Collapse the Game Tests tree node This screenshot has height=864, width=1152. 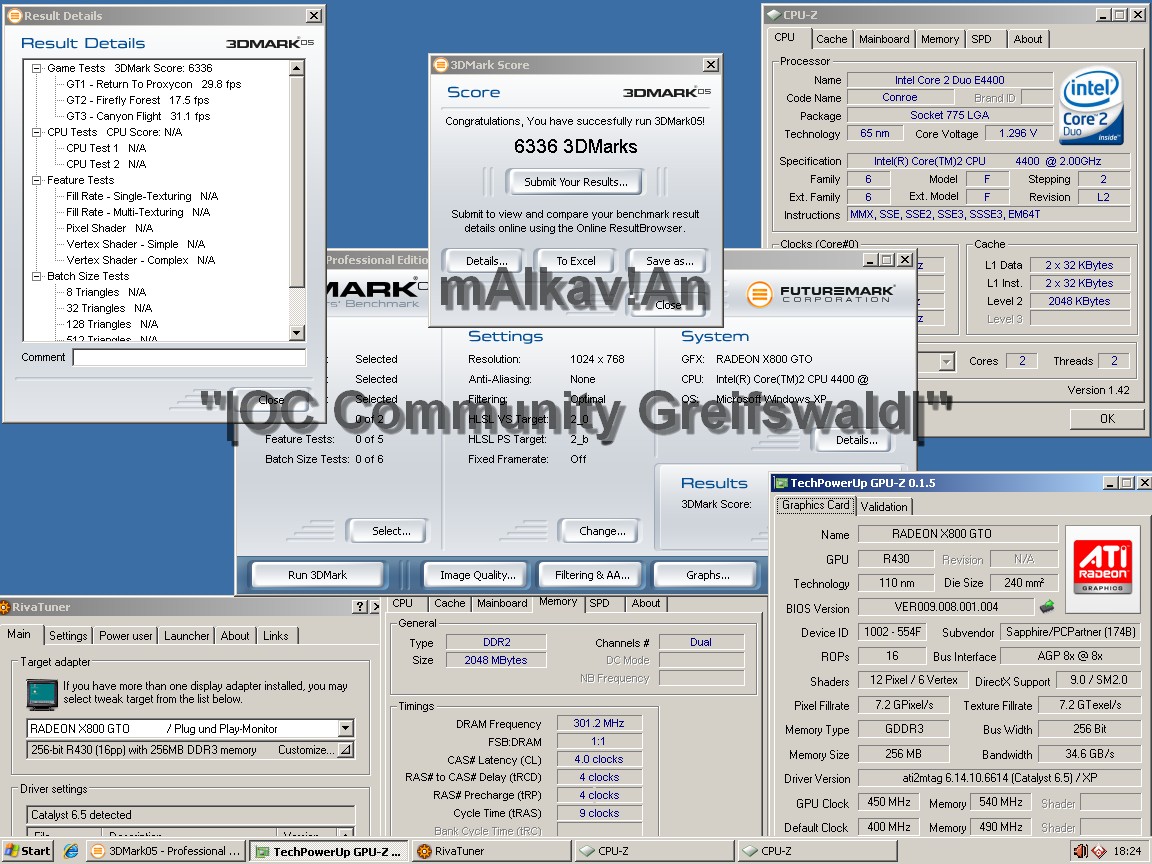click(36, 68)
